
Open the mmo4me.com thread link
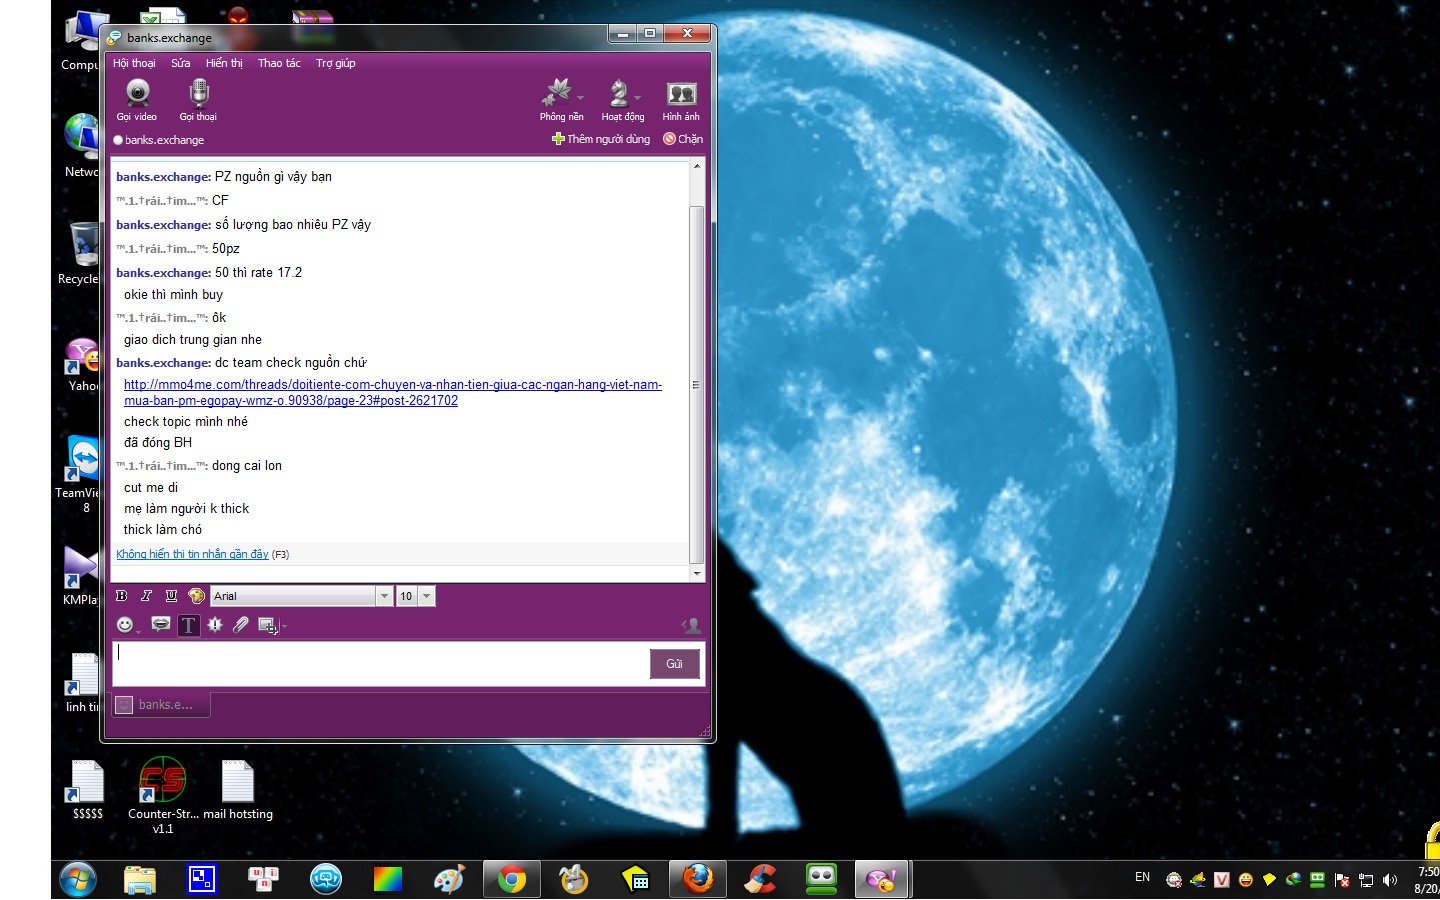[x=393, y=393]
